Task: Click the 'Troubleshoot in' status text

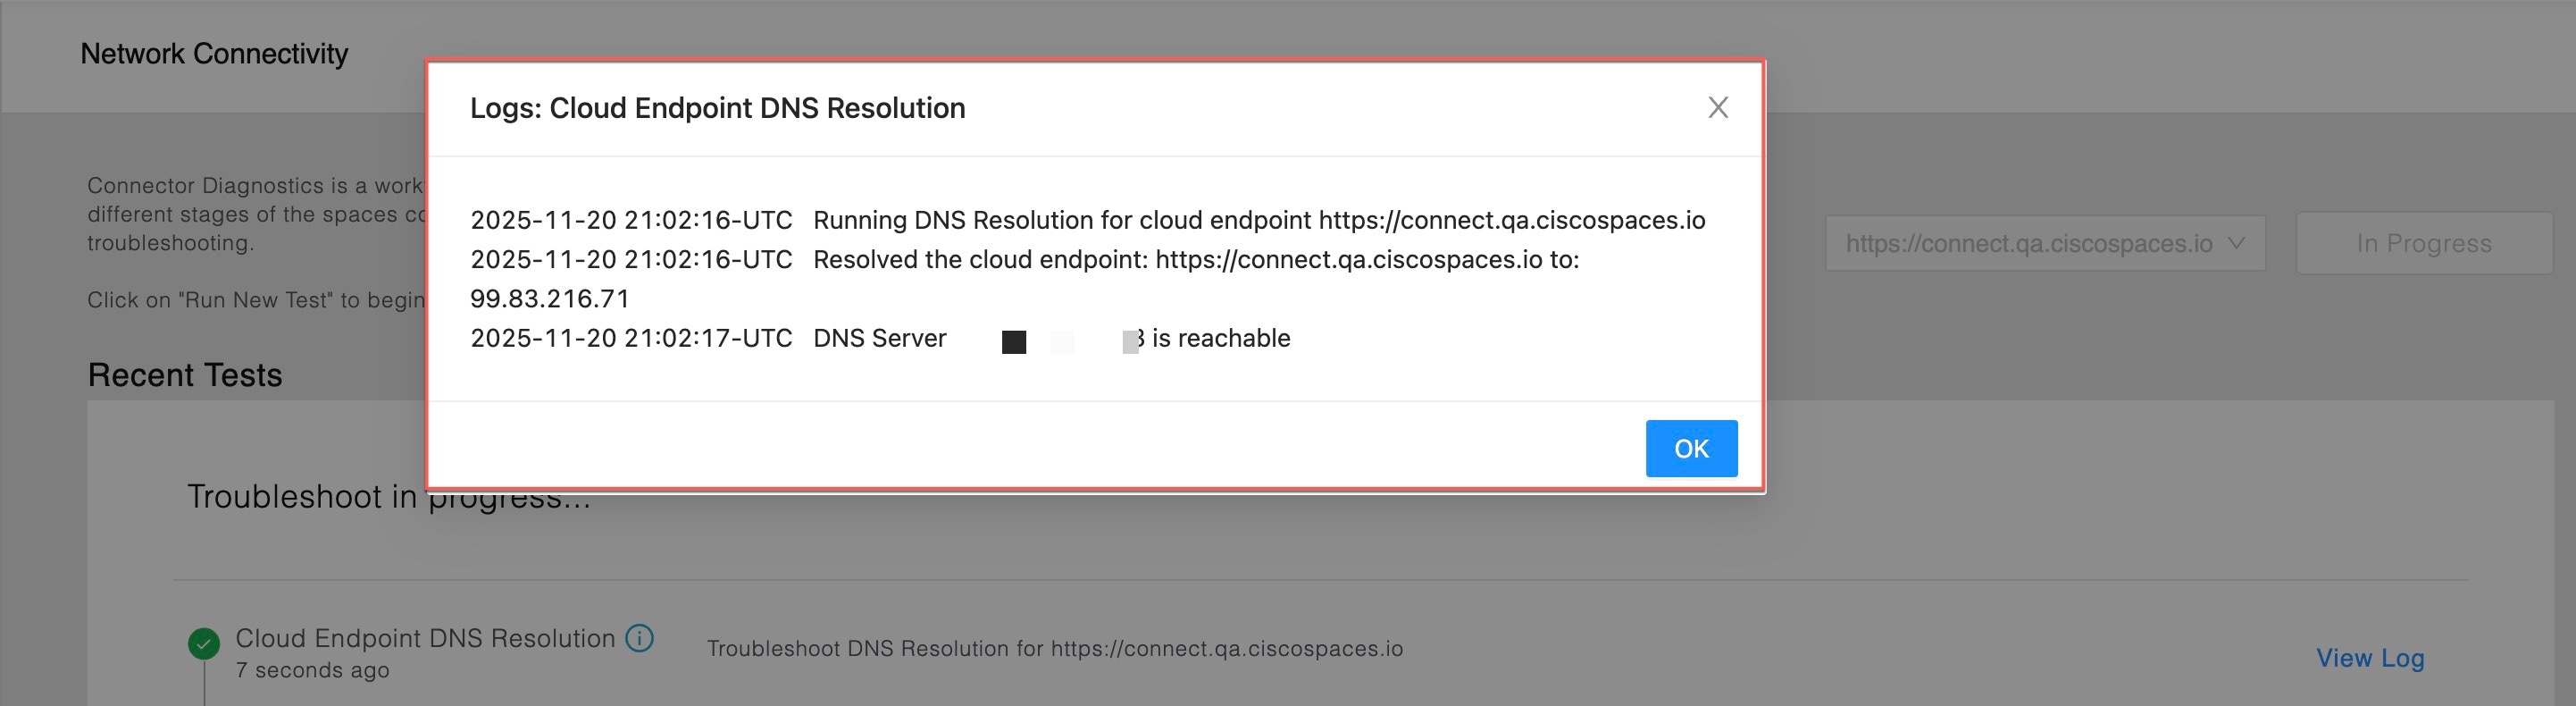Action: point(300,497)
